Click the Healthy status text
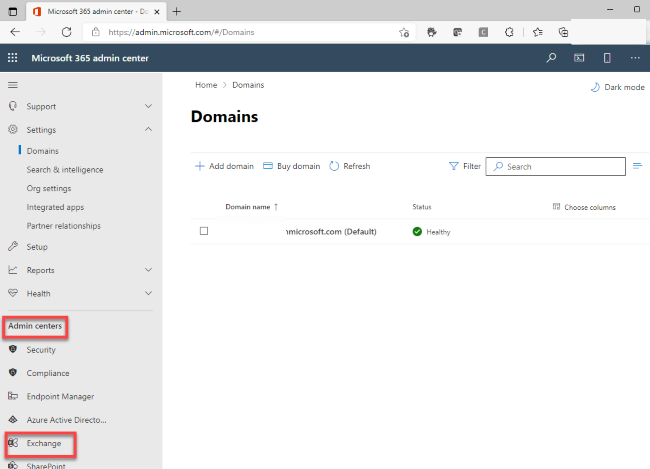 (x=438, y=232)
